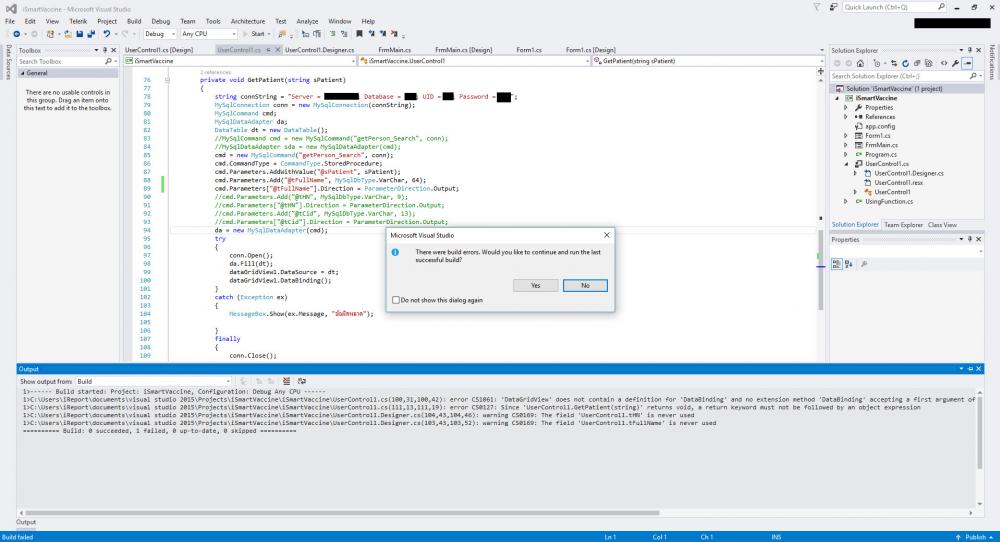Click the Search Toolbox input field

[x=62, y=62]
